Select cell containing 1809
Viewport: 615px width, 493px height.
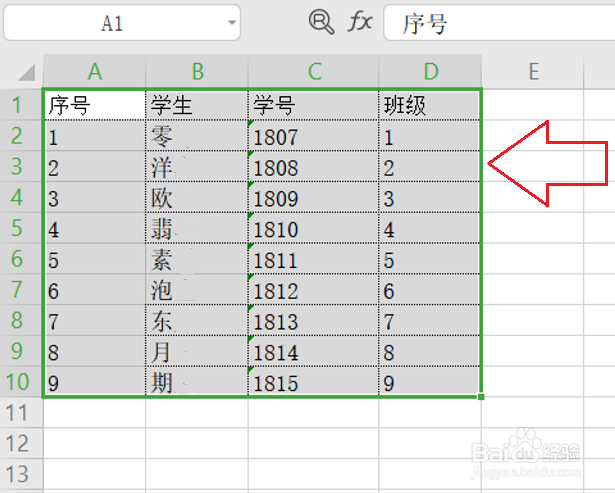pos(313,197)
